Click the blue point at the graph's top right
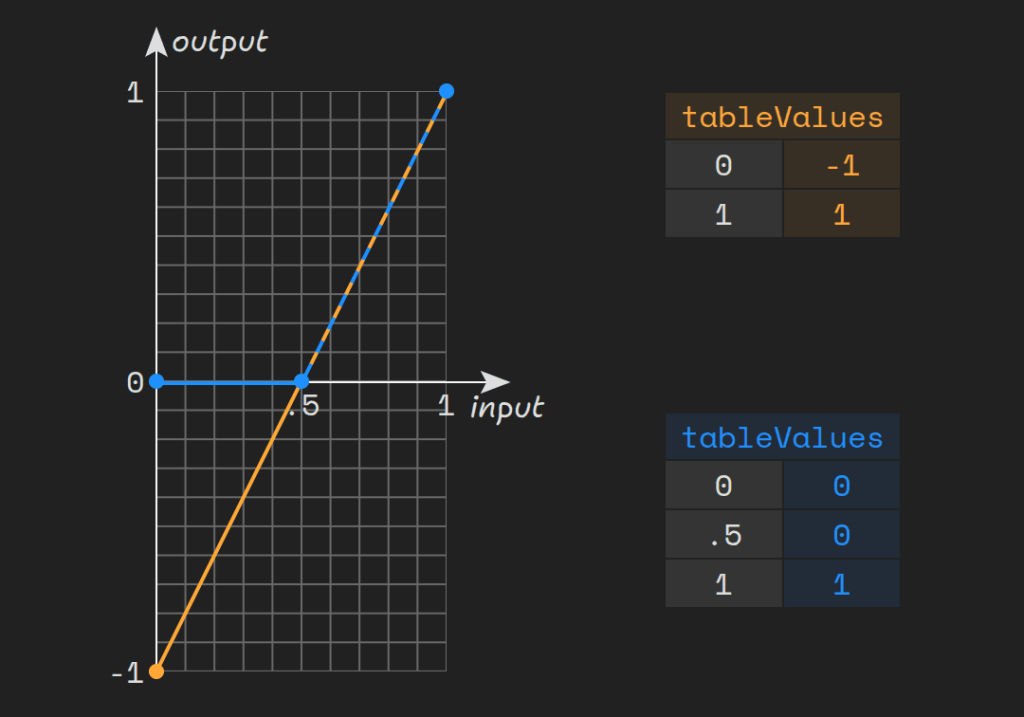Image resolution: width=1024 pixels, height=717 pixels. point(447,91)
